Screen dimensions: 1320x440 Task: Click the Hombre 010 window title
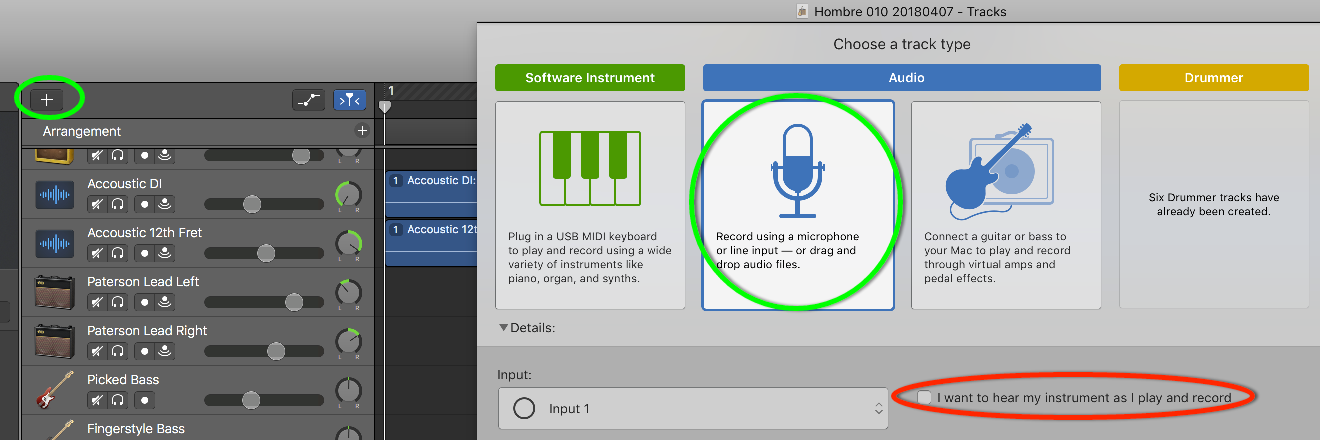(x=910, y=11)
